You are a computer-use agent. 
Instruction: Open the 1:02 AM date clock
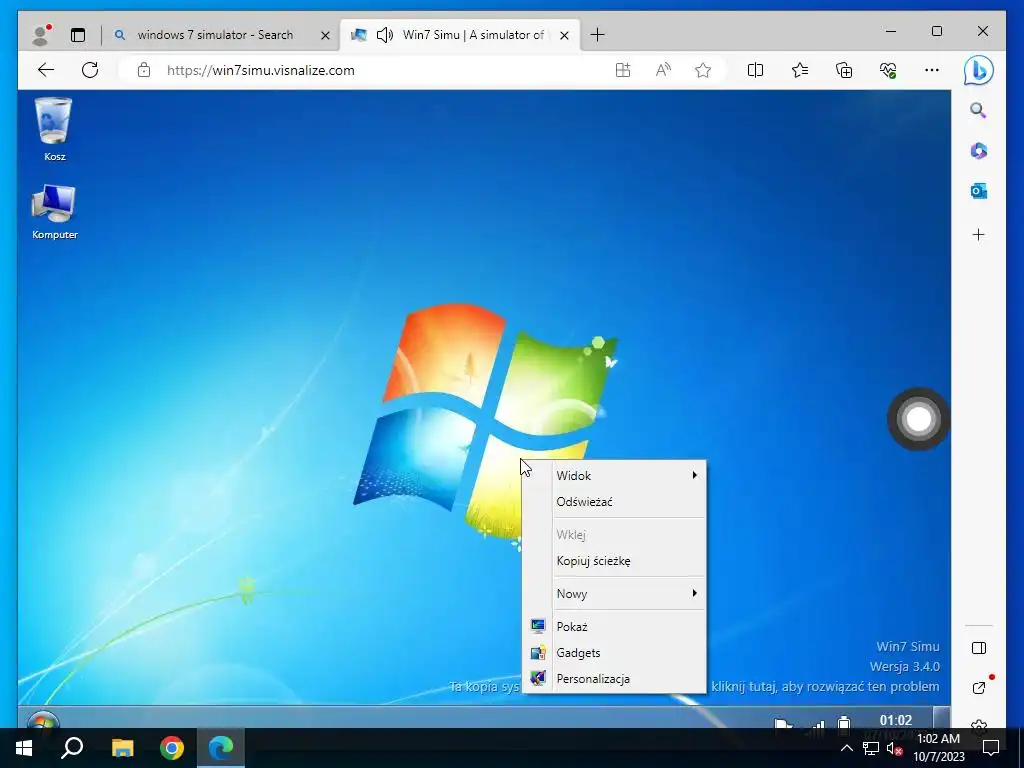939,748
